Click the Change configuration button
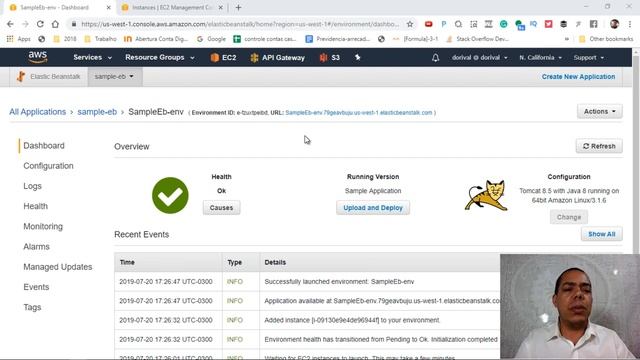 pyautogui.click(x=569, y=217)
